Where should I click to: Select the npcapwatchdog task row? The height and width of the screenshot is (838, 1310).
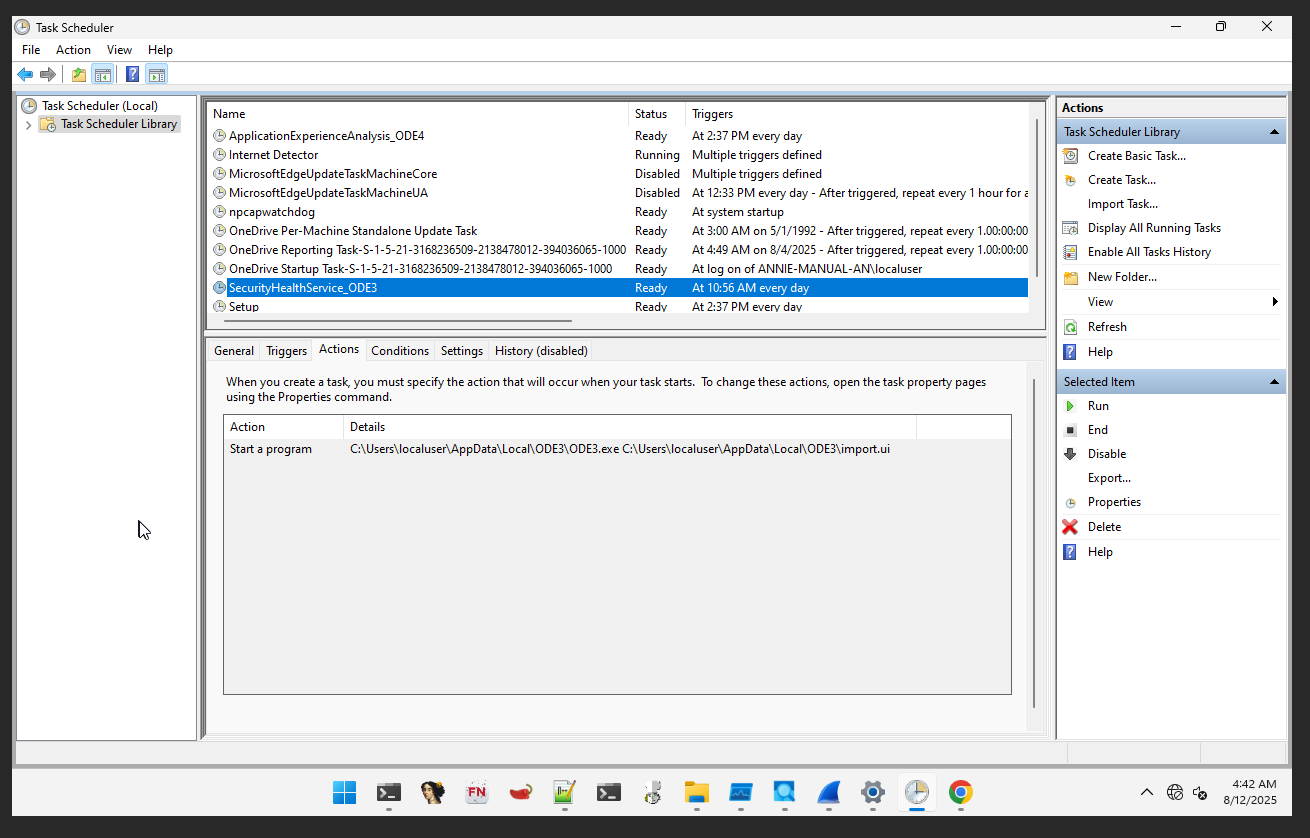[272, 212]
